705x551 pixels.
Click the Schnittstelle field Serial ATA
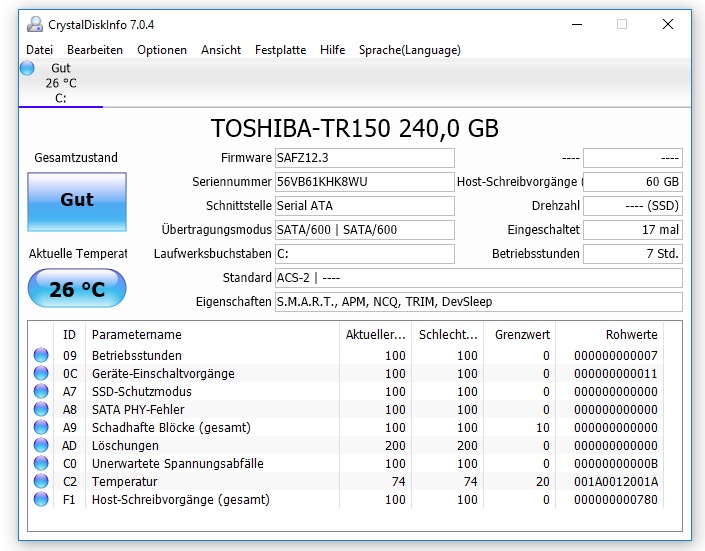(365, 206)
